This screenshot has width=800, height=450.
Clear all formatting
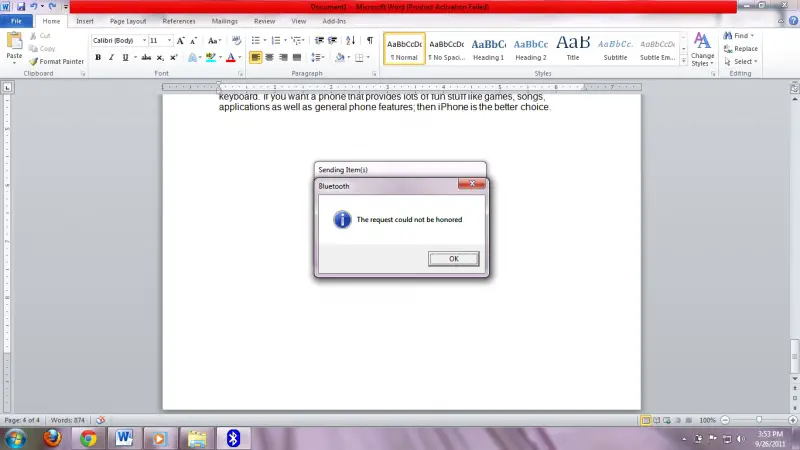[236, 40]
